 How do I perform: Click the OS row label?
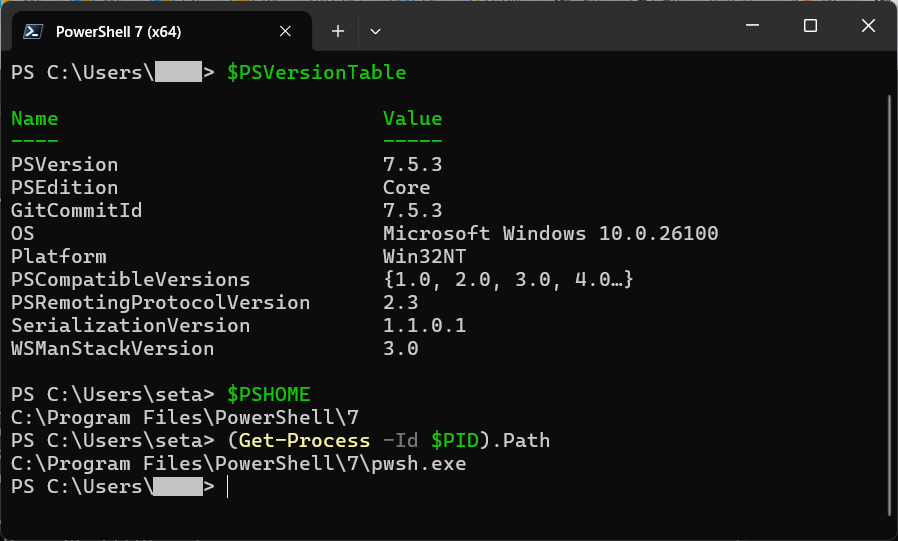pos(22,234)
